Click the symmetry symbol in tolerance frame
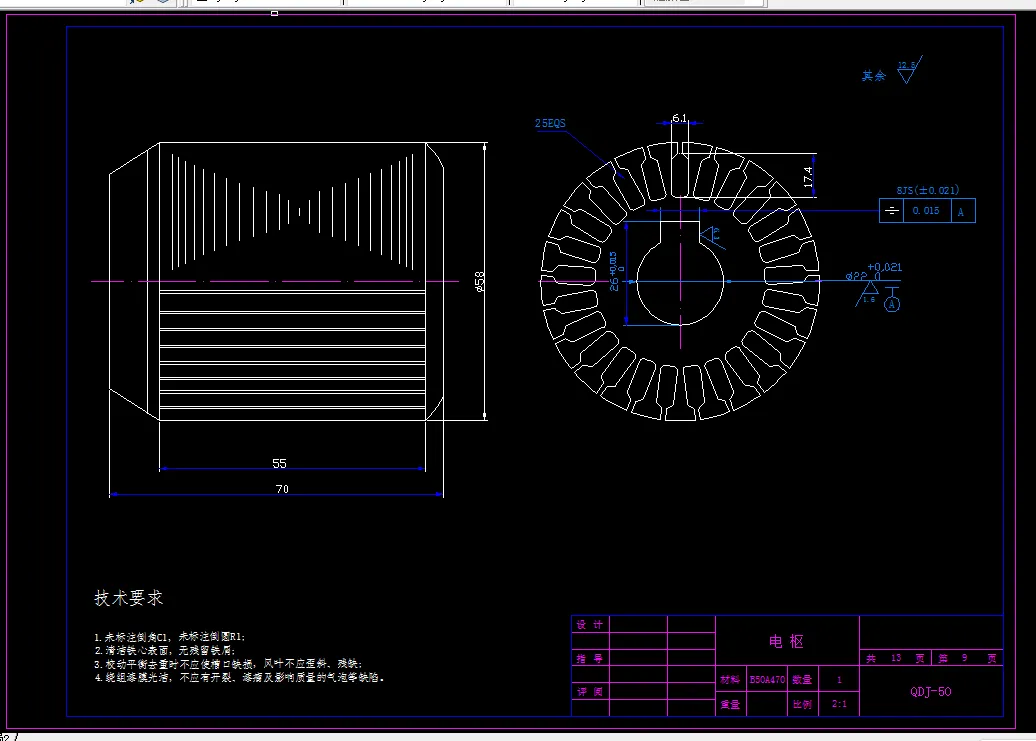The image size is (1036, 741). click(891, 211)
